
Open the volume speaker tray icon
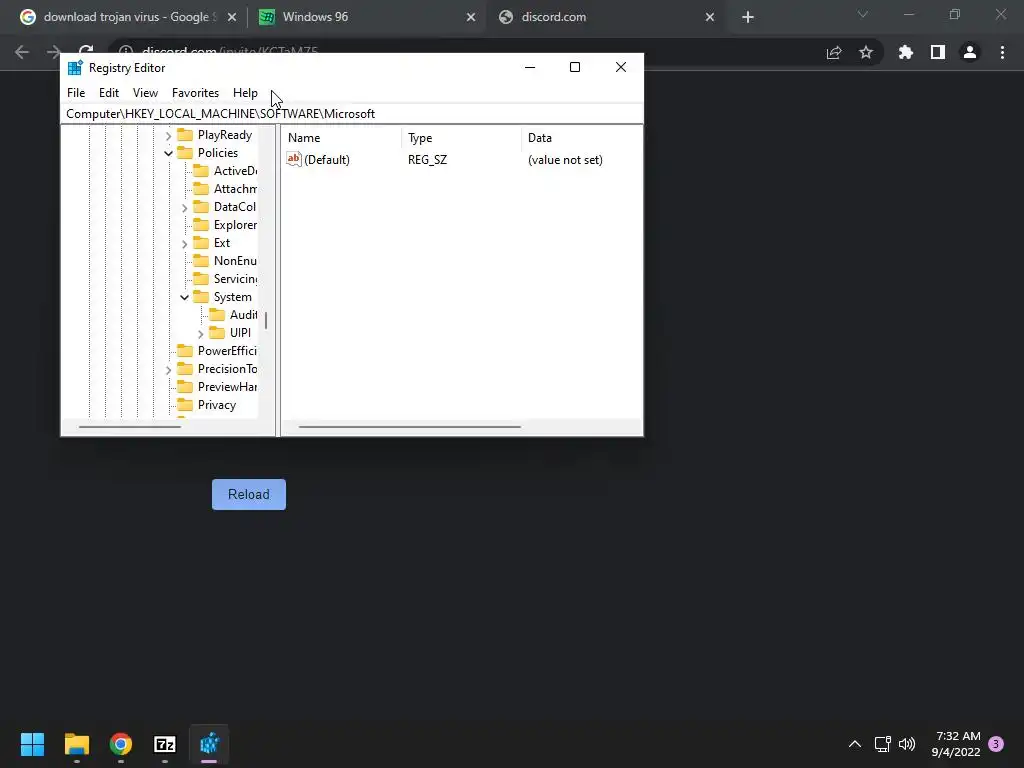pos(907,744)
